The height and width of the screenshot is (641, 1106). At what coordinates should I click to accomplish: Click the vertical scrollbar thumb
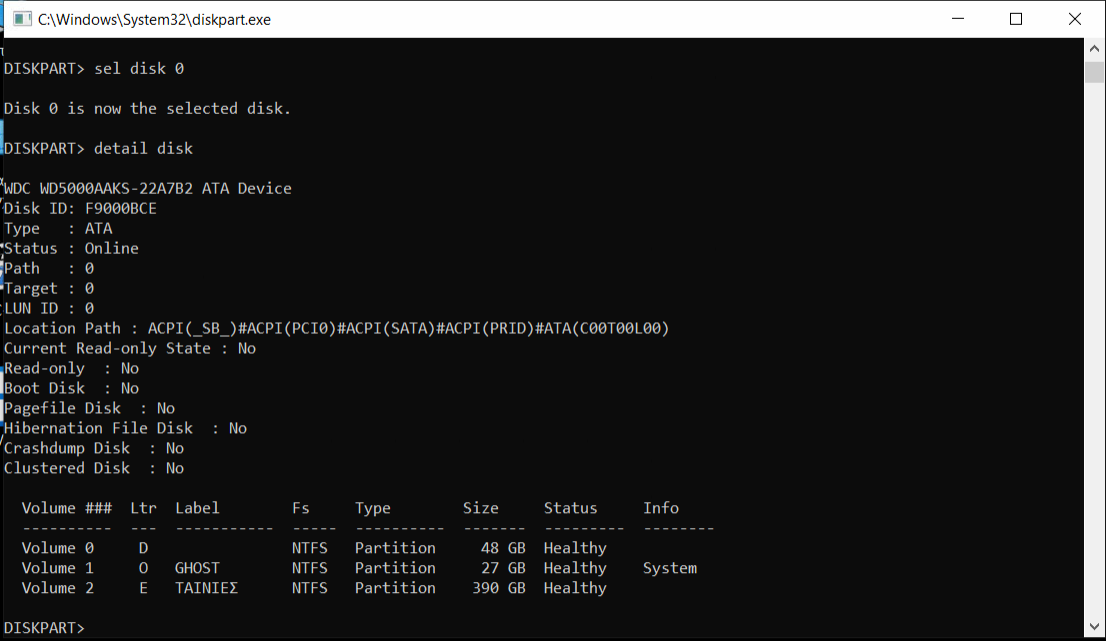(1095, 71)
